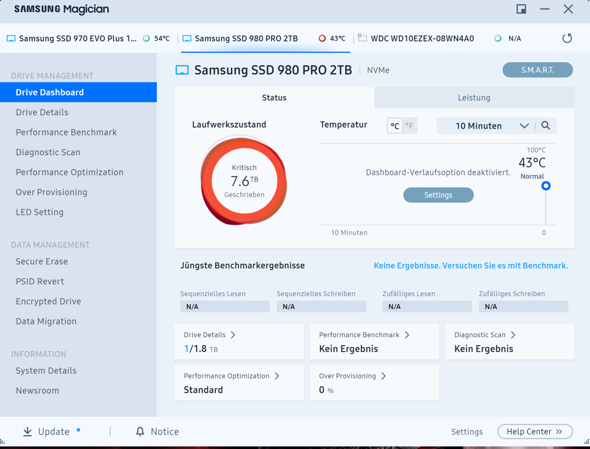590x449 pixels.
Task: Open Drive Details card chevron
Action: (x=233, y=335)
